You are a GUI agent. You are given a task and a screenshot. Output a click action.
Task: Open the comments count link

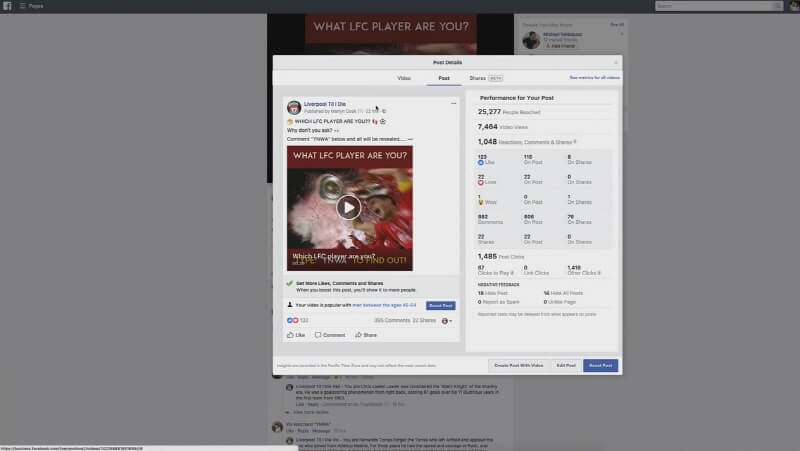392,320
